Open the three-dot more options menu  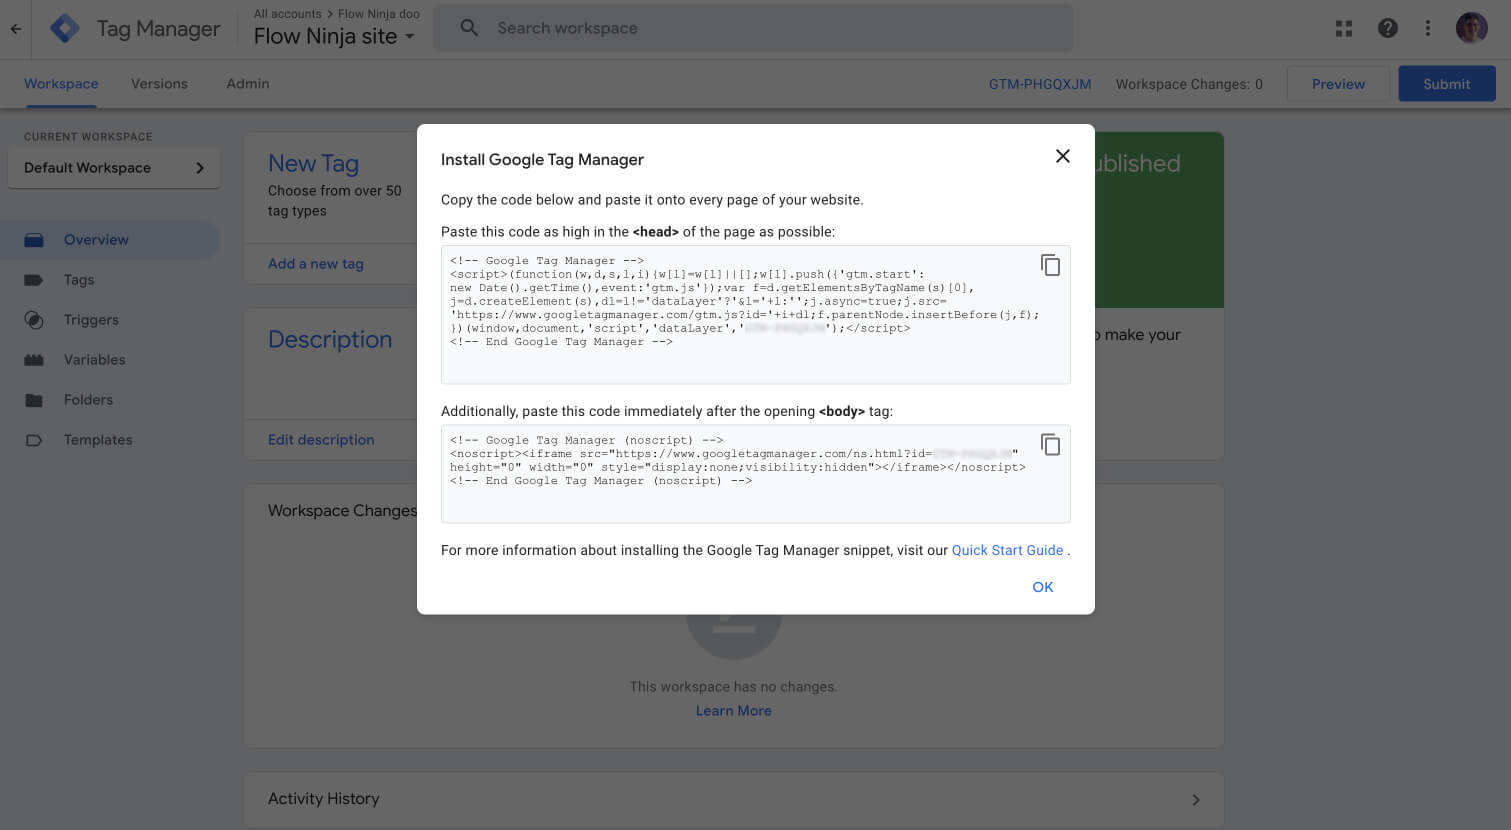[1428, 29]
